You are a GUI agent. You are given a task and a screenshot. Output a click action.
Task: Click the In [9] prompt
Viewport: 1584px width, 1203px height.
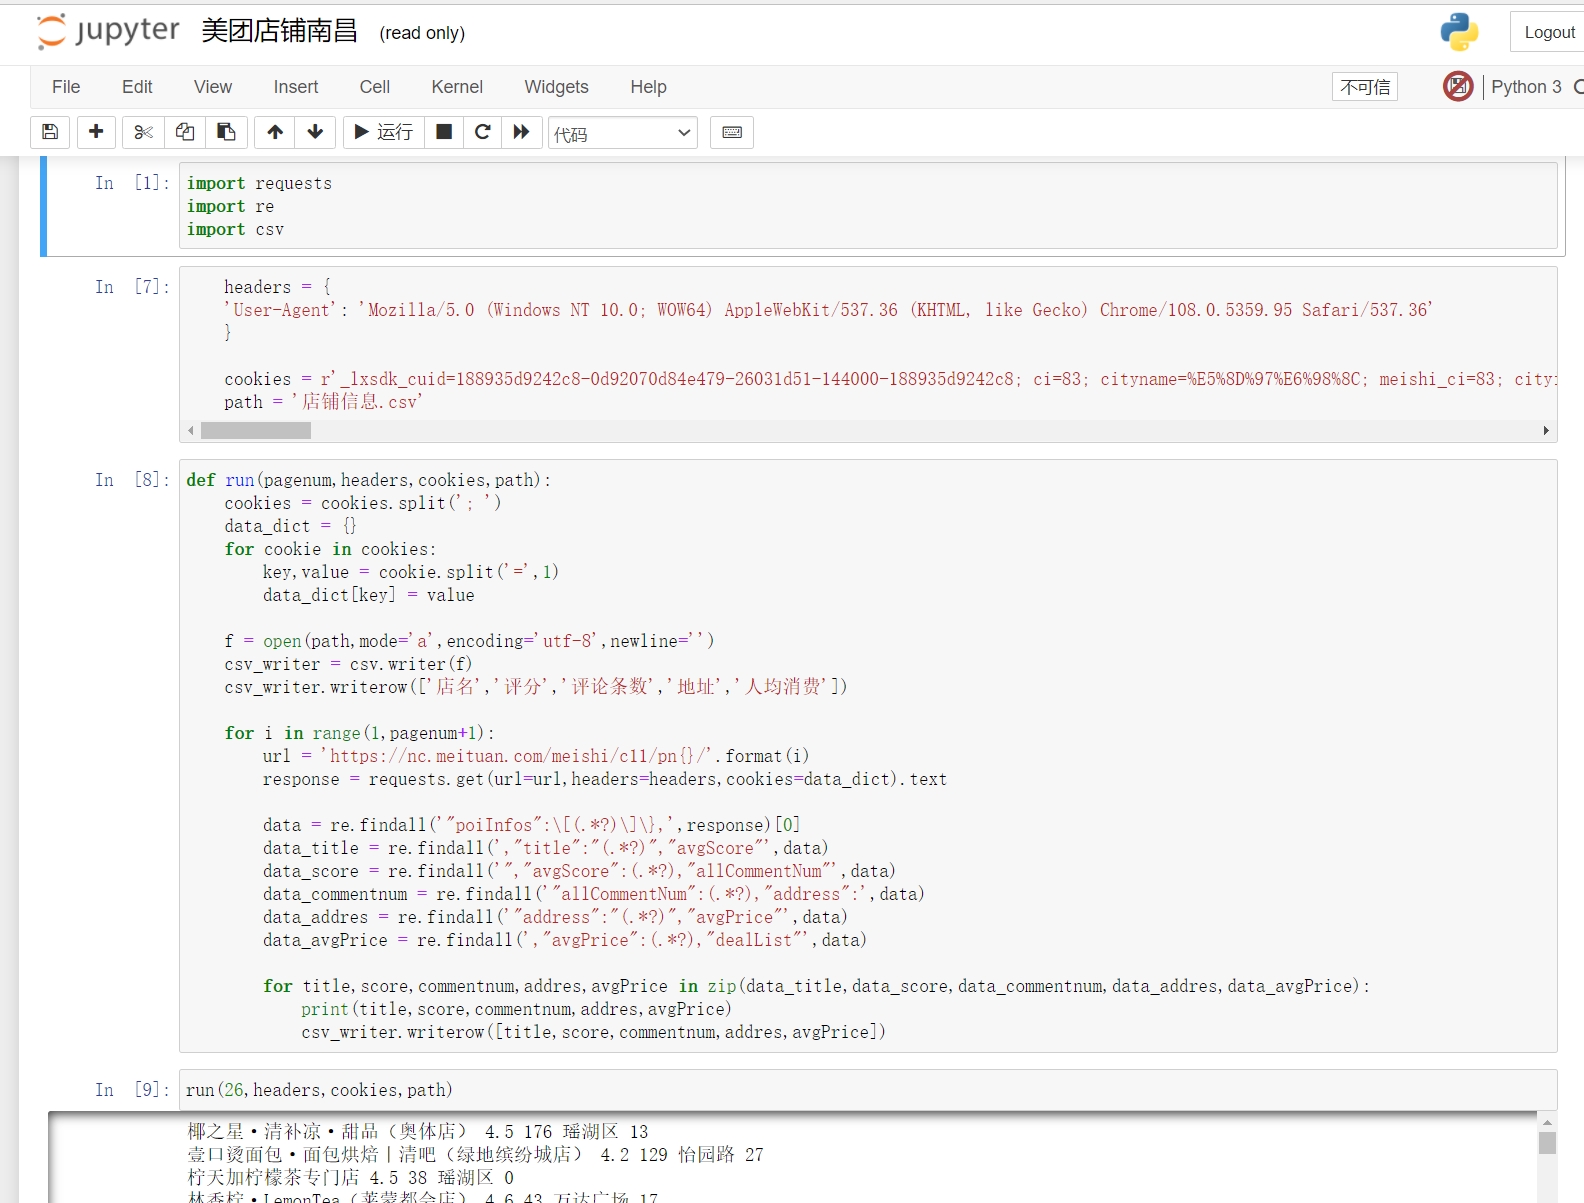(x=132, y=1090)
